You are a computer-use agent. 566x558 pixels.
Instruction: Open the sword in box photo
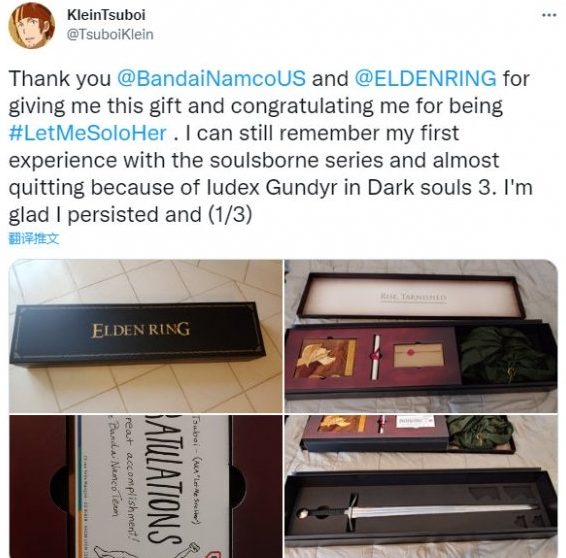coord(421,487)
